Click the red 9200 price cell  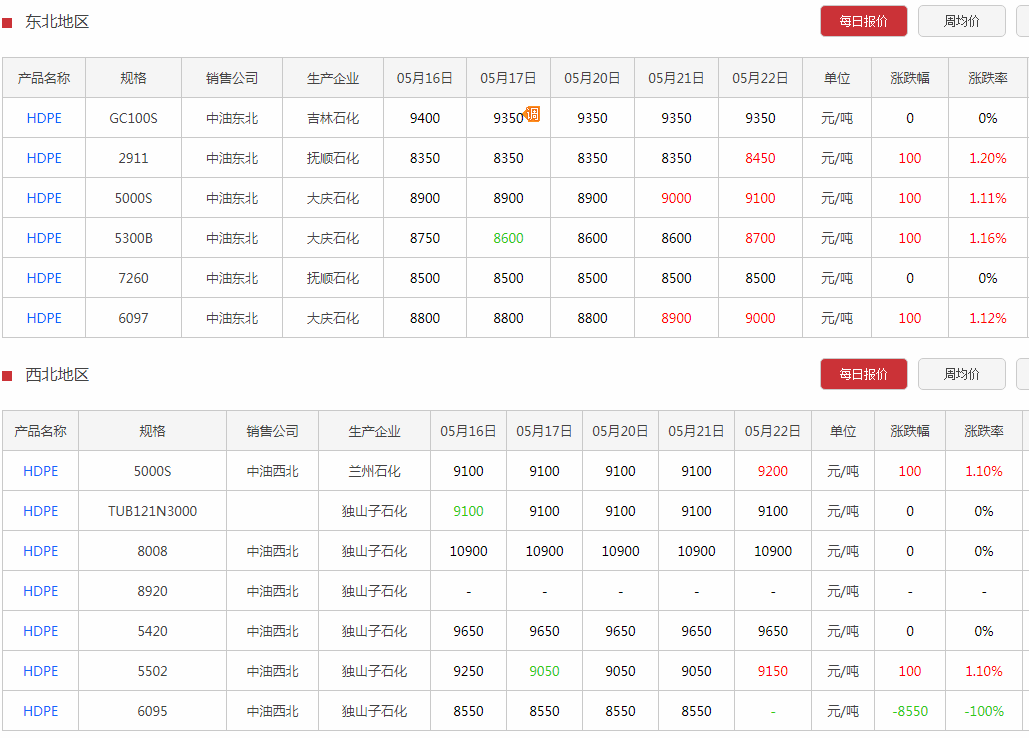click(x=773, y=471)
